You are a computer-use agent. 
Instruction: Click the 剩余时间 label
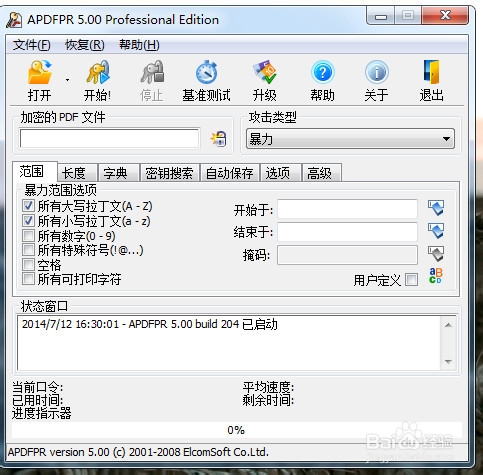click(268, 400)
